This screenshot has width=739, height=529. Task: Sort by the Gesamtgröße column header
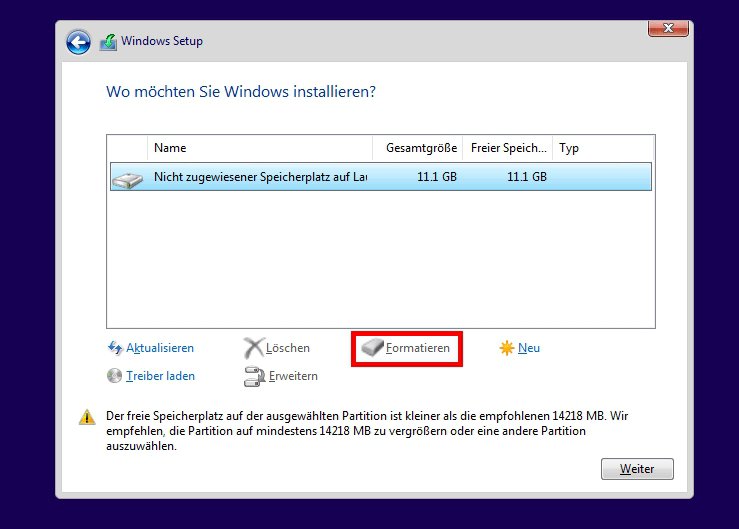(418, 148)
